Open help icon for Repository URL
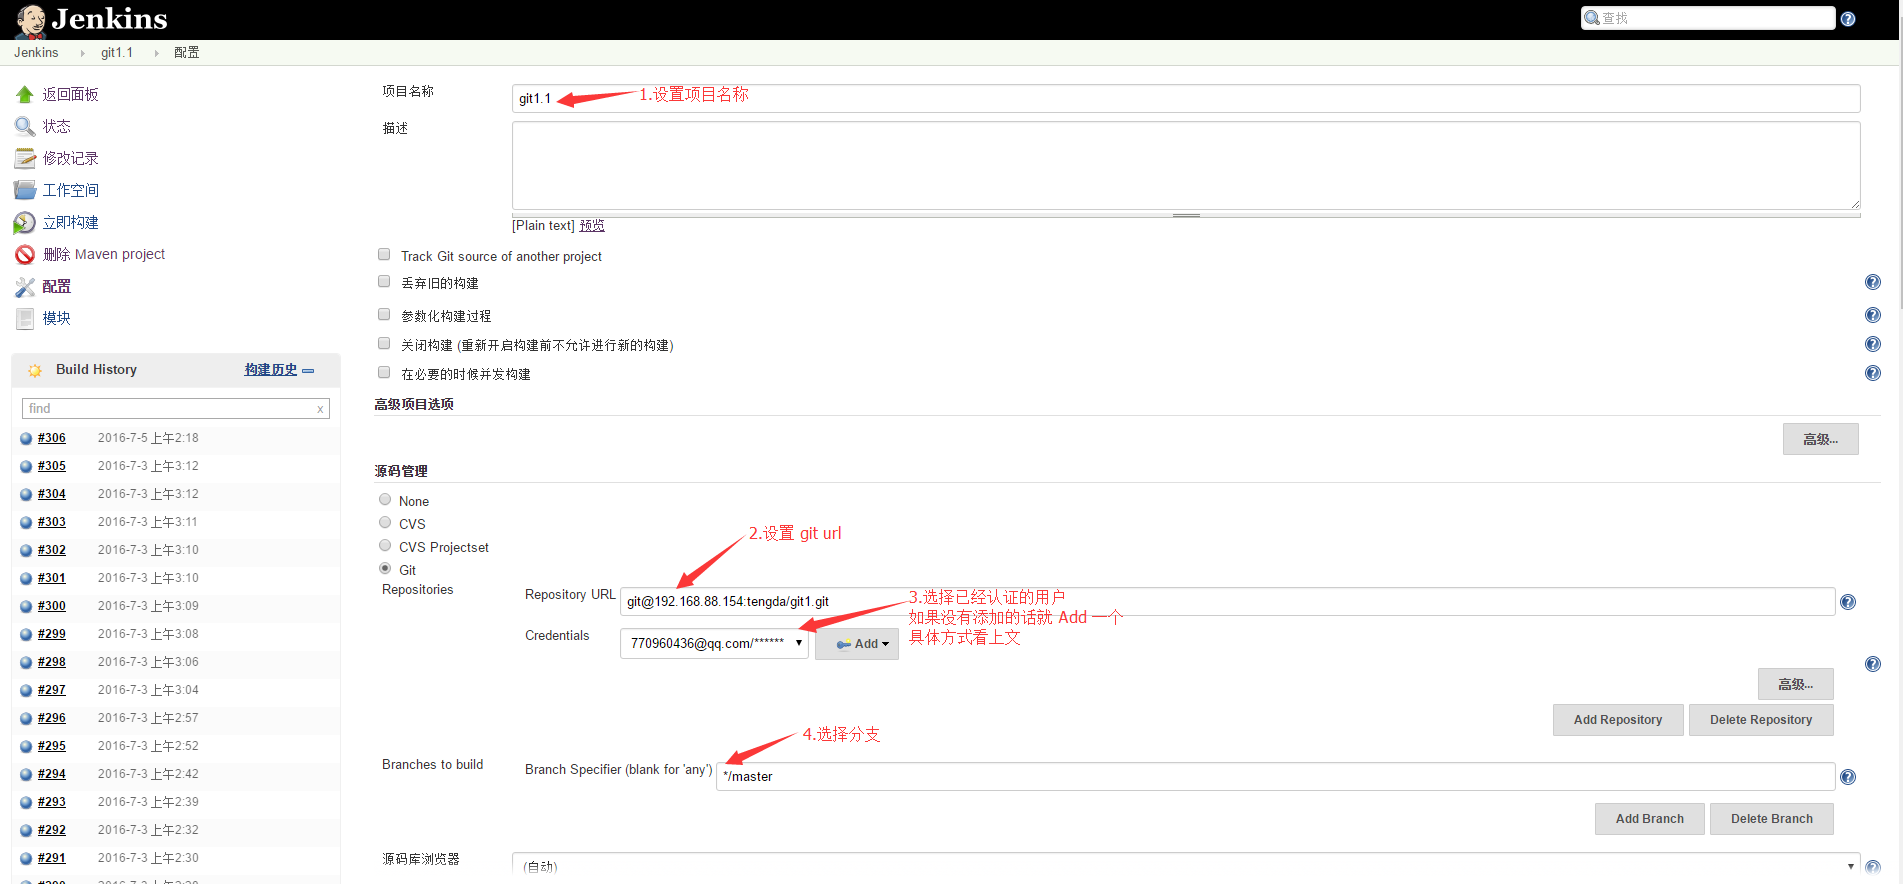 1848,602
